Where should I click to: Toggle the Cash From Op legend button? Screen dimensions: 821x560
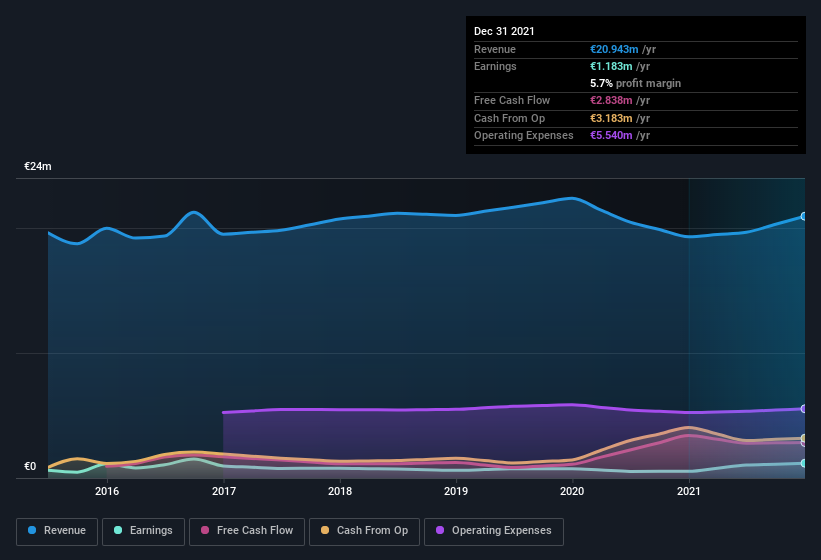point(364,531)
